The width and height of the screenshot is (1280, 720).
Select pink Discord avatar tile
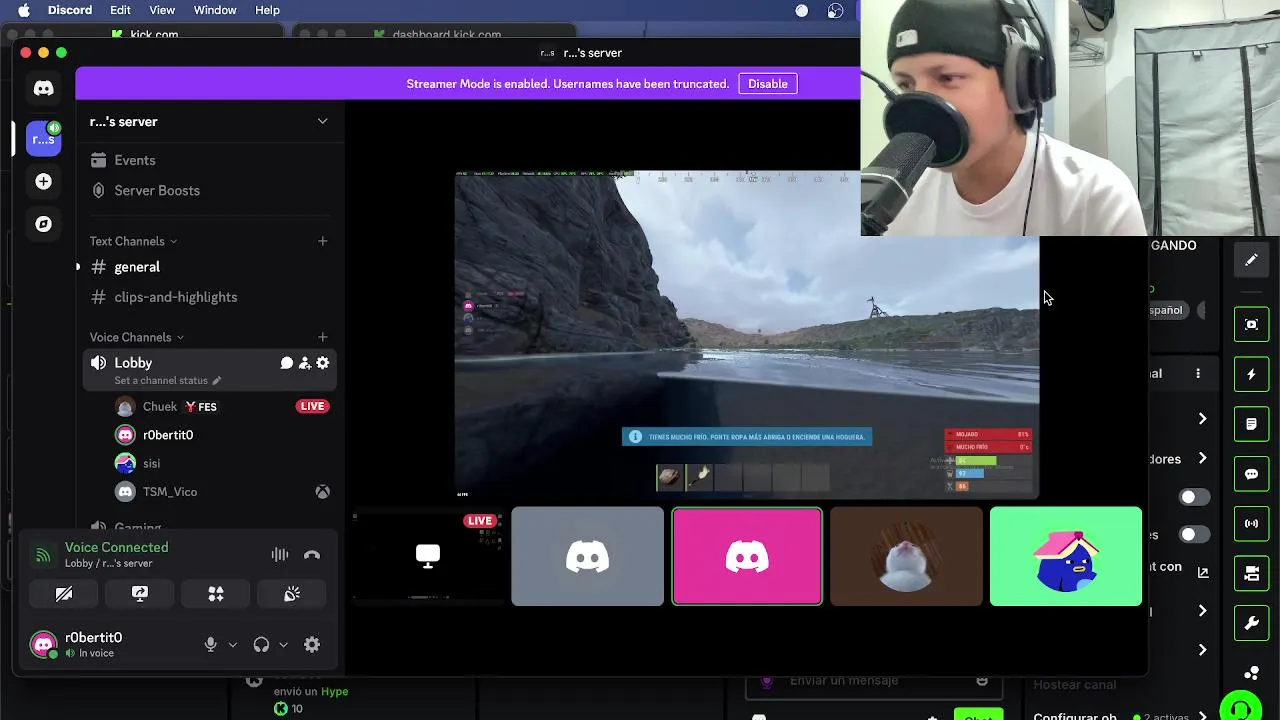coord(747,556)
